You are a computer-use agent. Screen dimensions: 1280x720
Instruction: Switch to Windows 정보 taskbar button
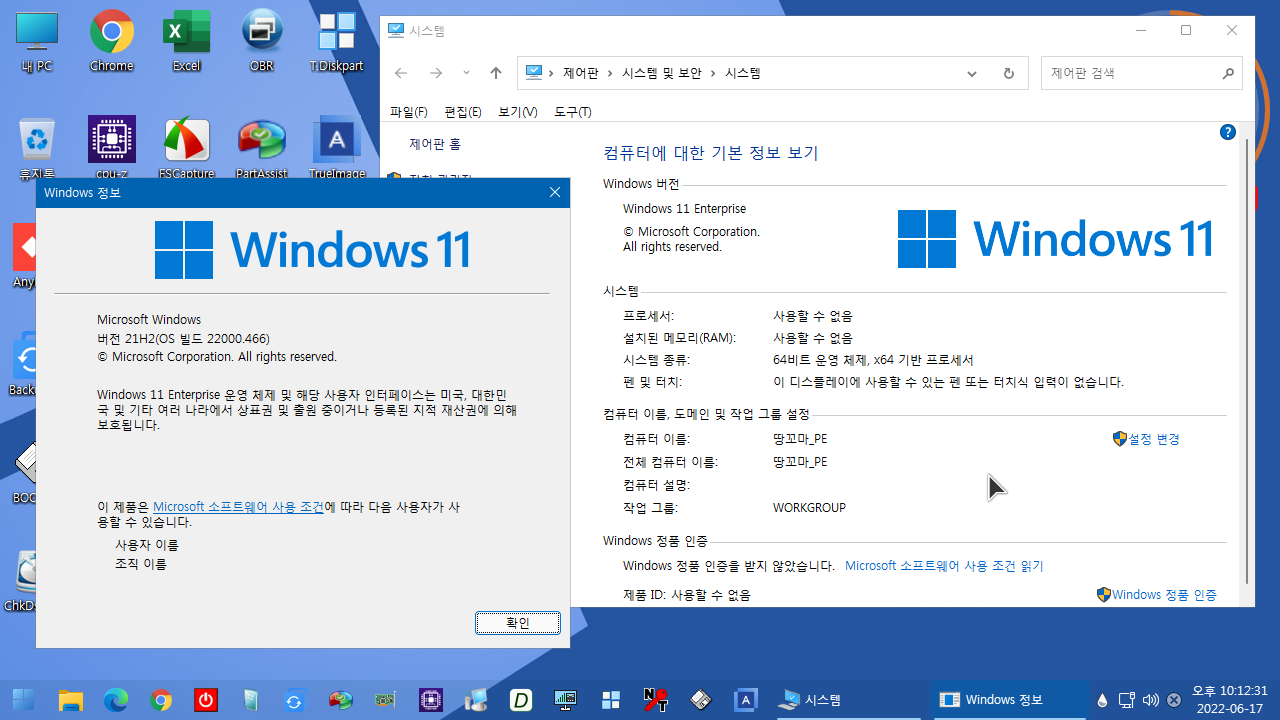click(1011, 700)
